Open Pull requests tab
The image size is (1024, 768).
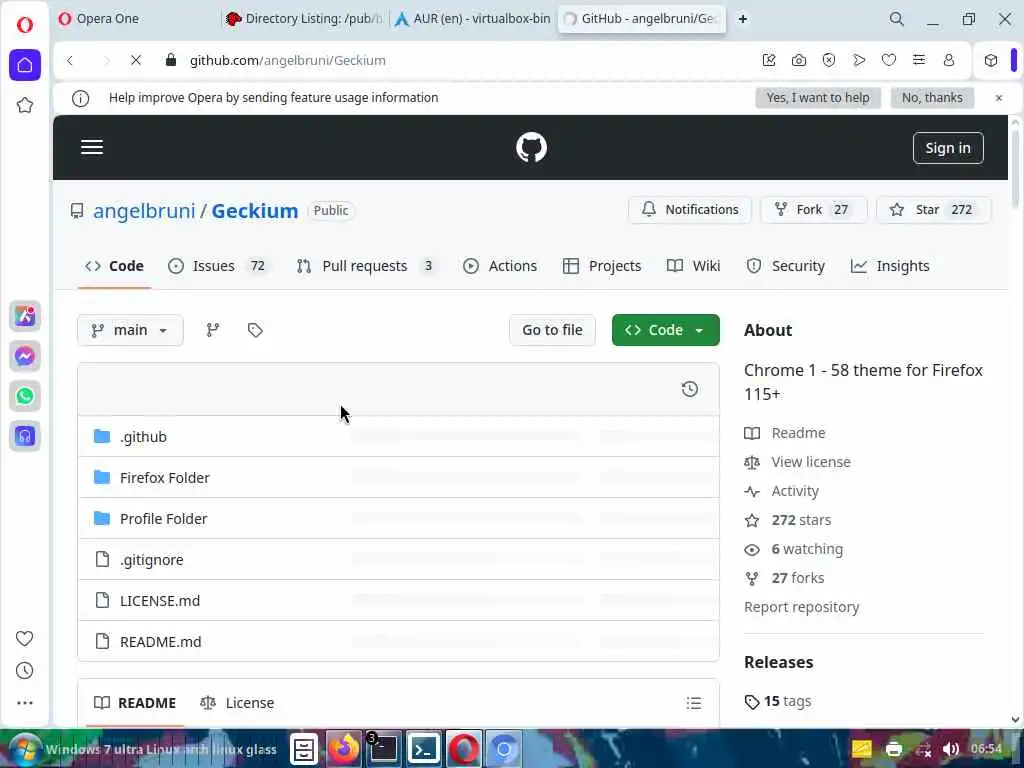366,266
